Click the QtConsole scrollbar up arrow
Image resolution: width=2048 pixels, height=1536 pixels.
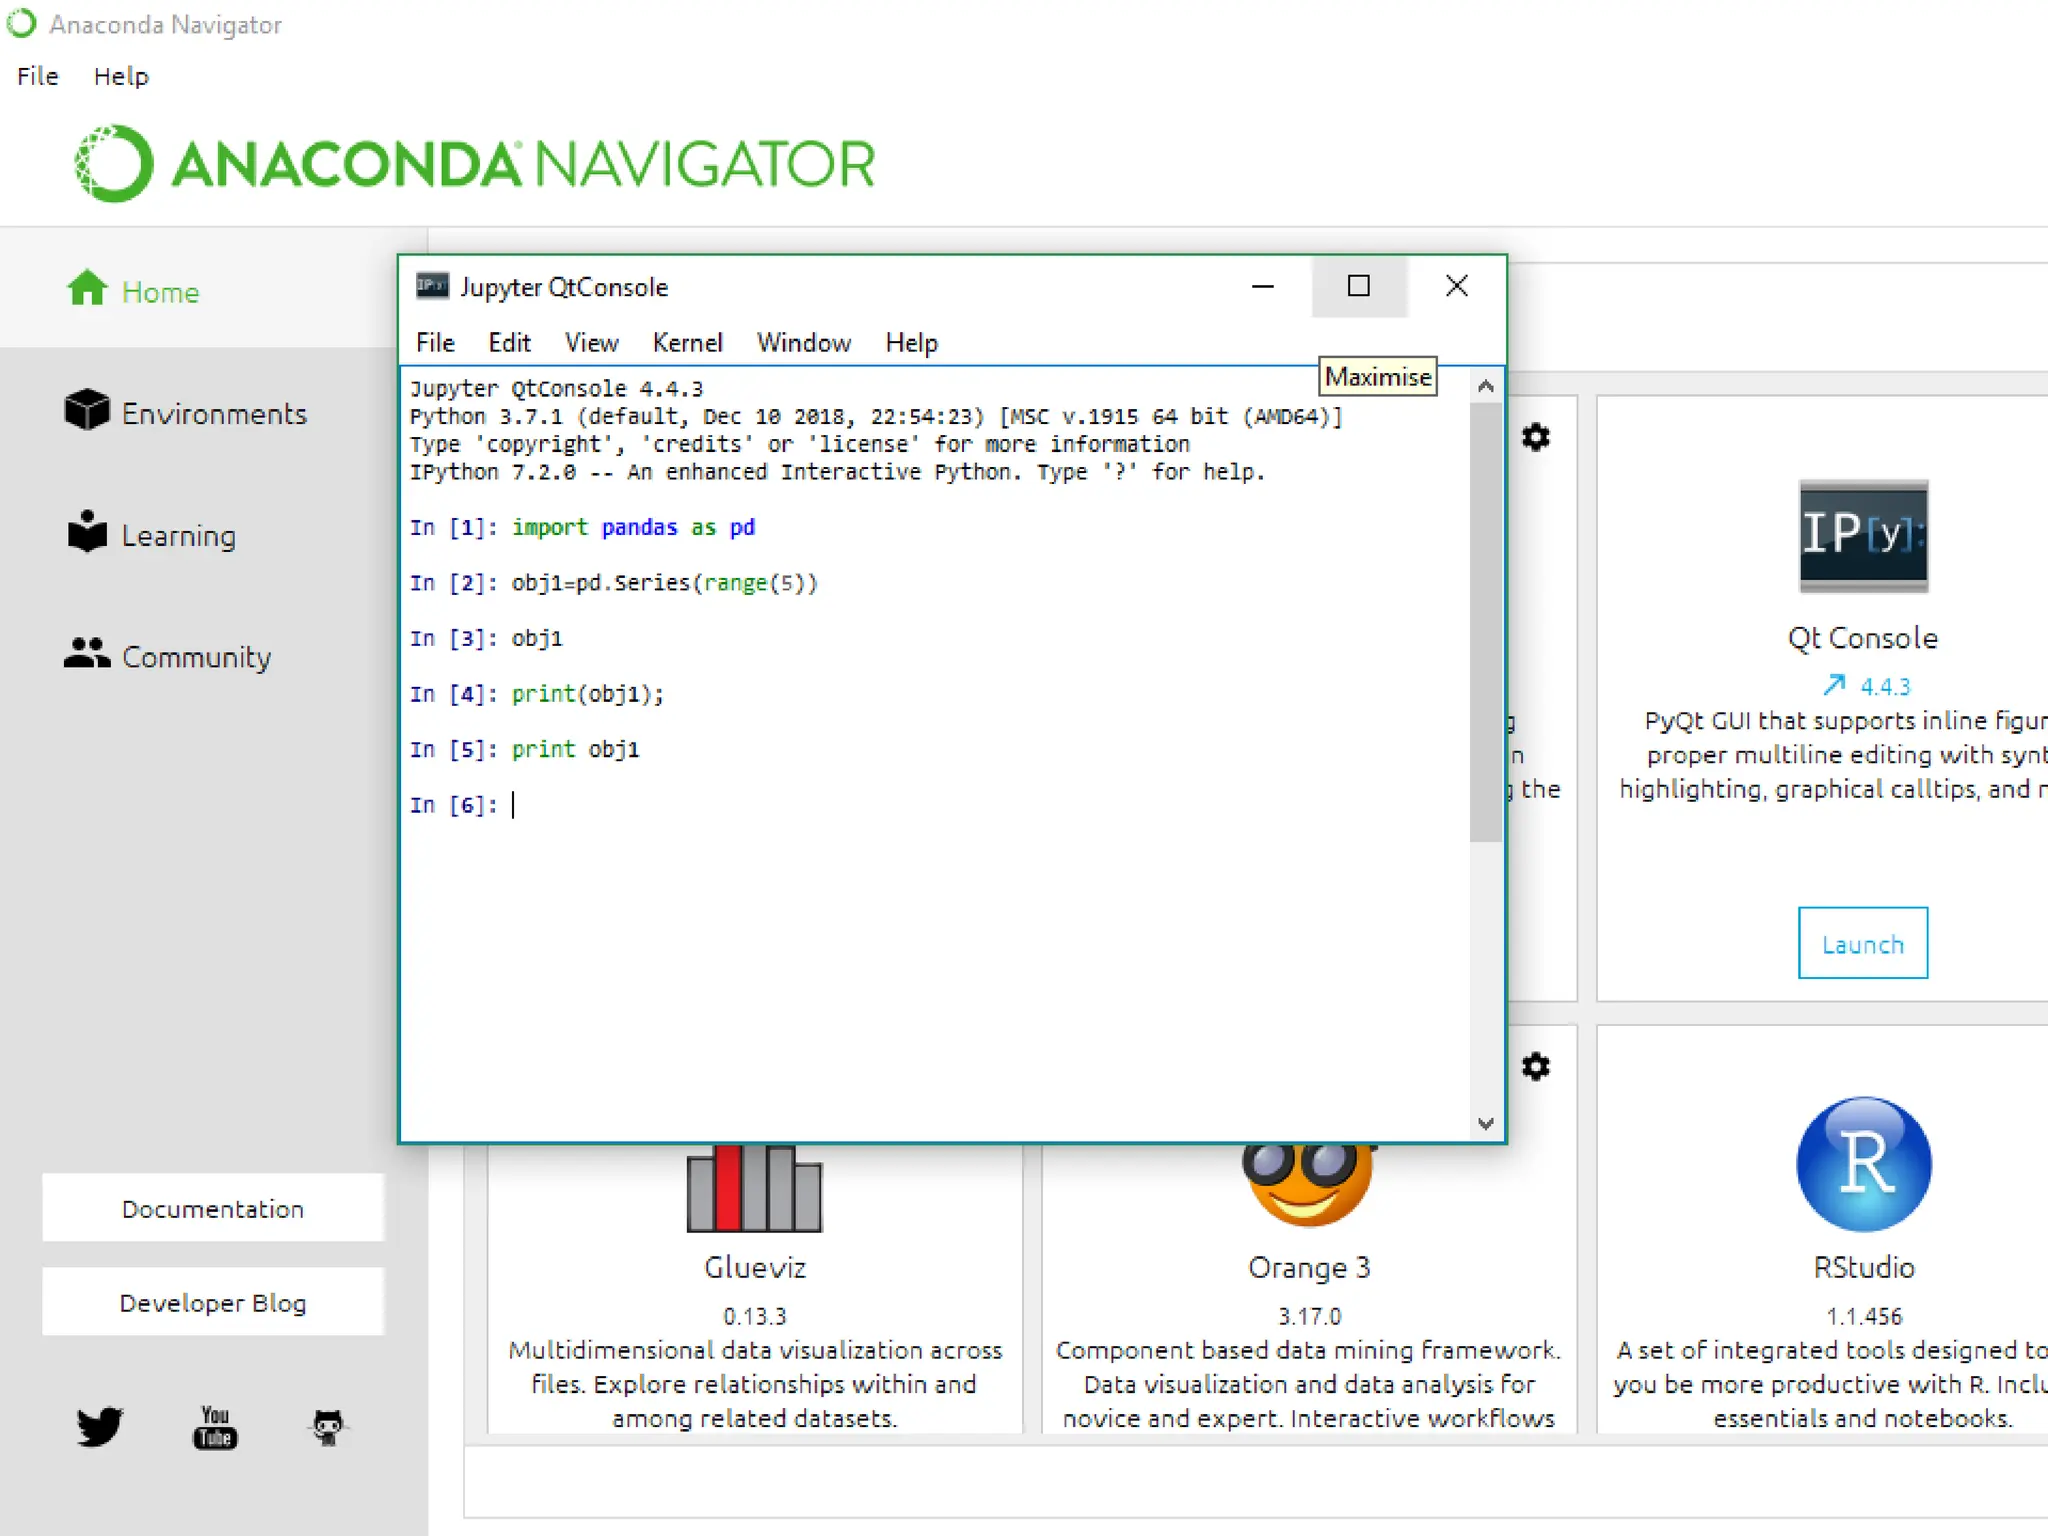(1486, 386)
